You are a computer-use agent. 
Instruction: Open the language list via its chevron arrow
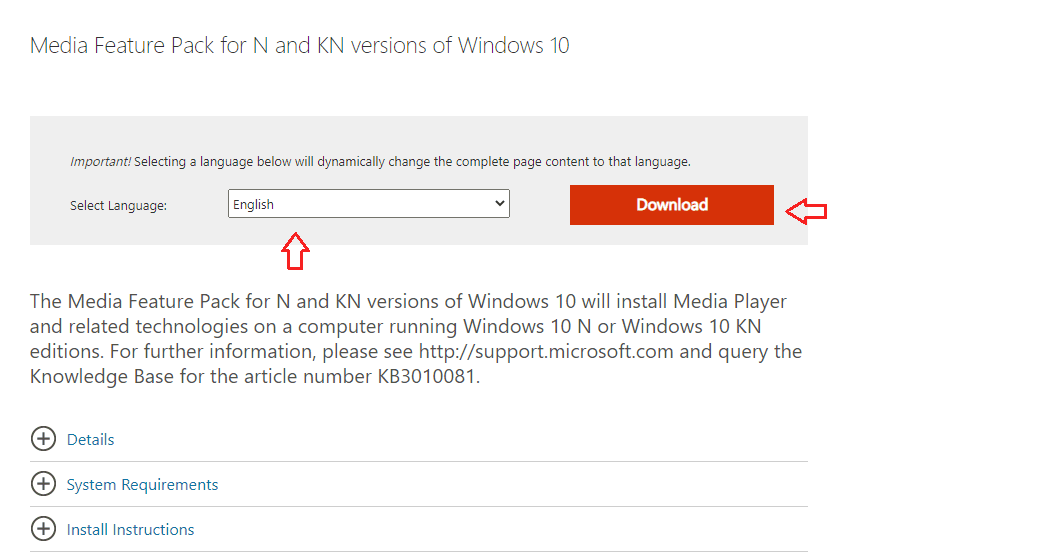tap(500, 204)
